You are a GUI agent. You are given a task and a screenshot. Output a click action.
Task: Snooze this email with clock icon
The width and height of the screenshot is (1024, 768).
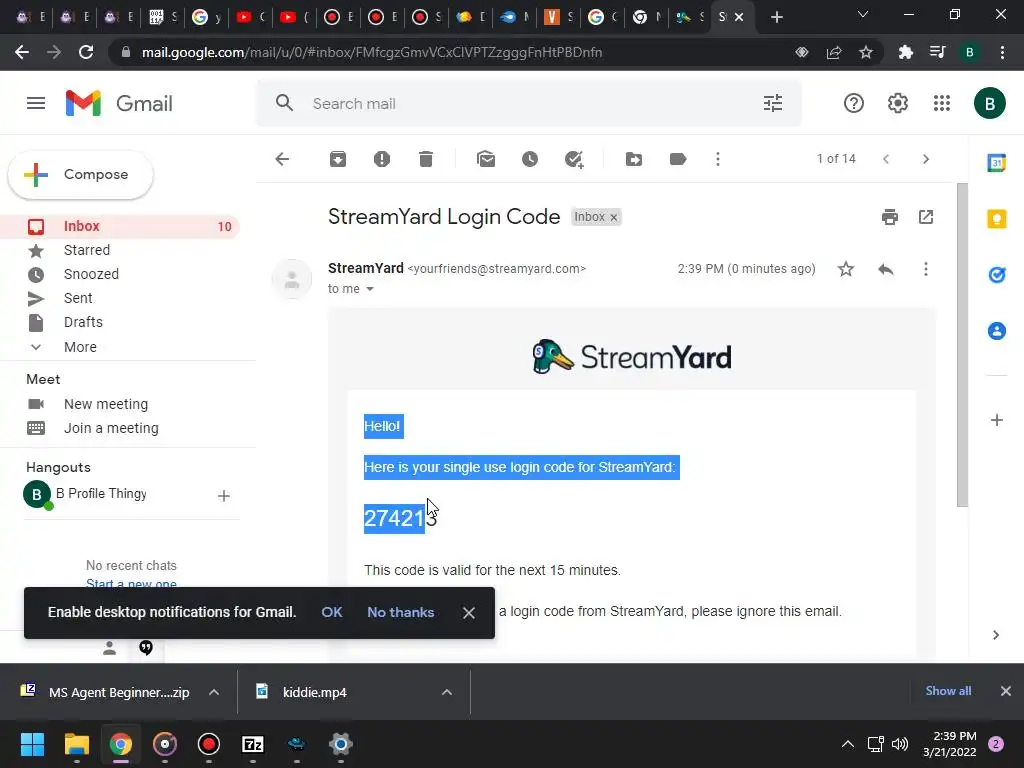coord(530,159)
